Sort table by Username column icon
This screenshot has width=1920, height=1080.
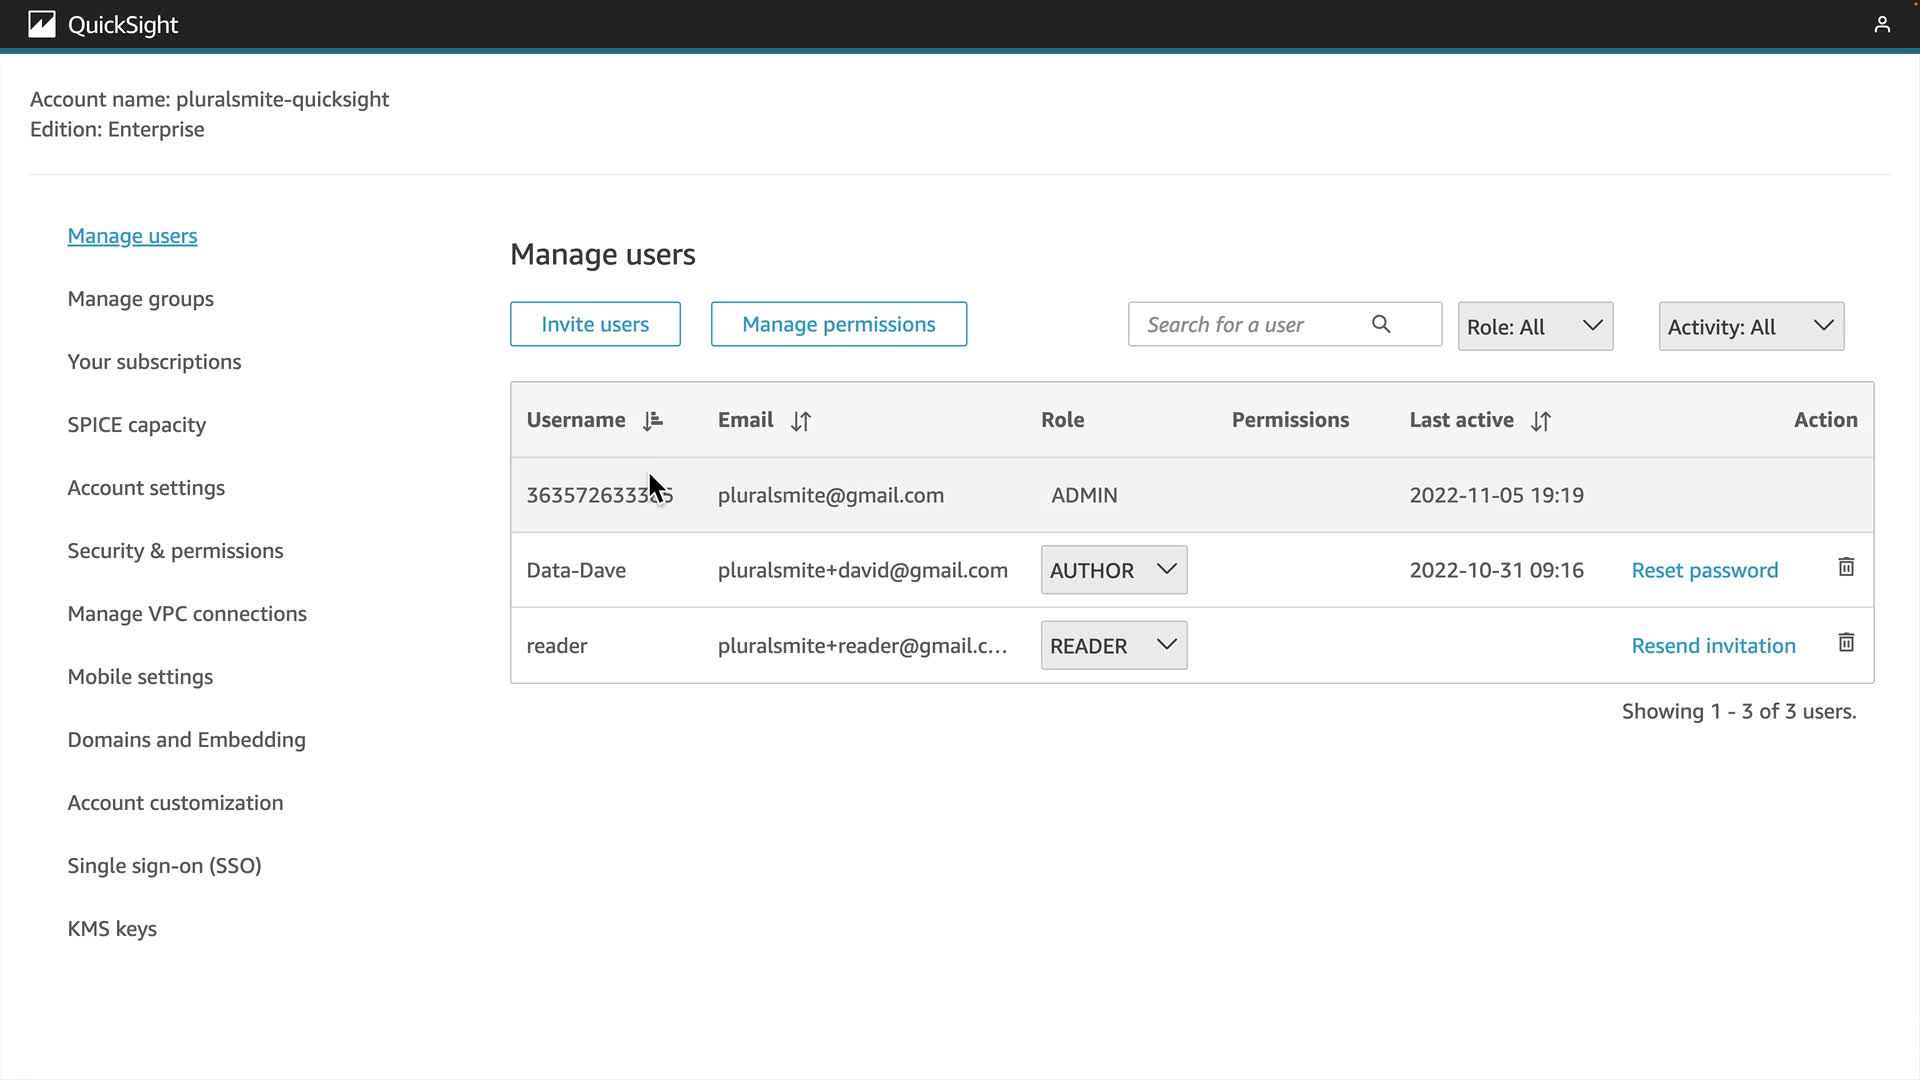[653, 421]
